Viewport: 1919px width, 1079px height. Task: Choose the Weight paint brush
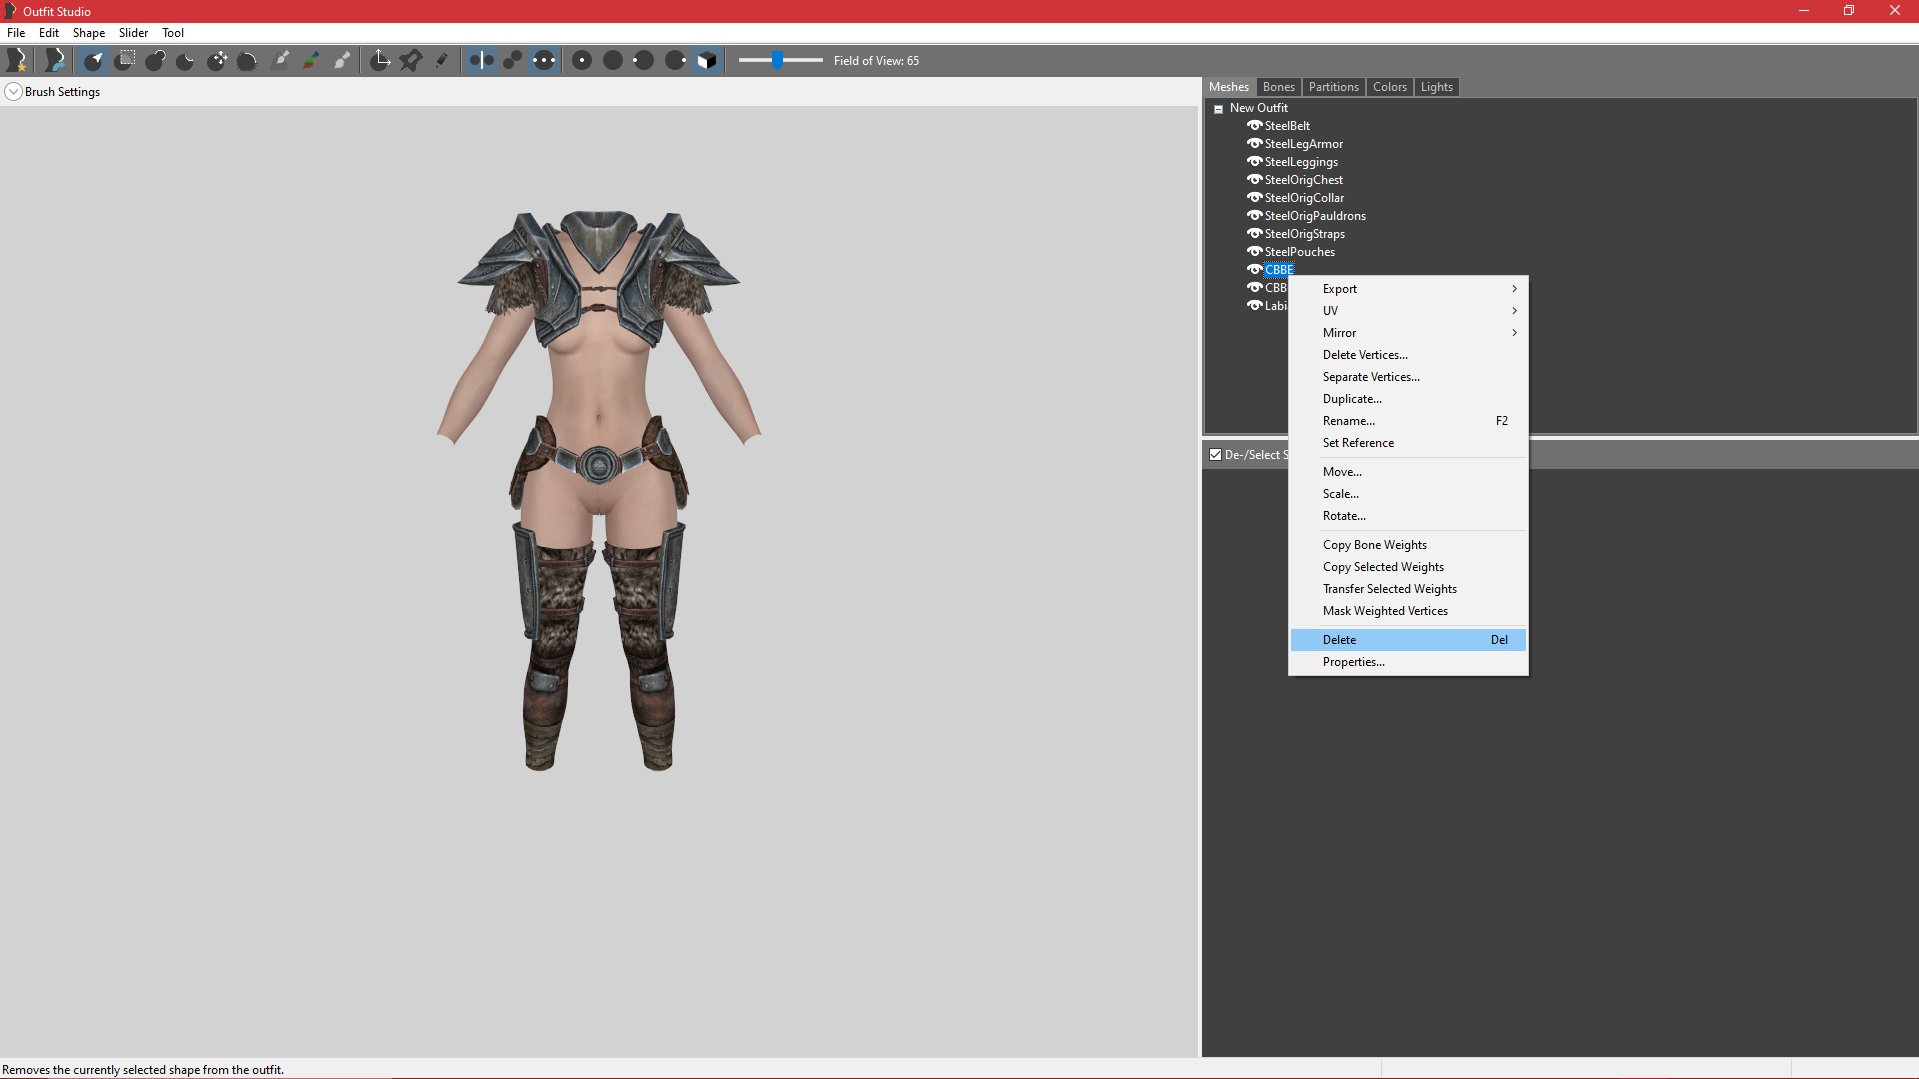(280, 60)
